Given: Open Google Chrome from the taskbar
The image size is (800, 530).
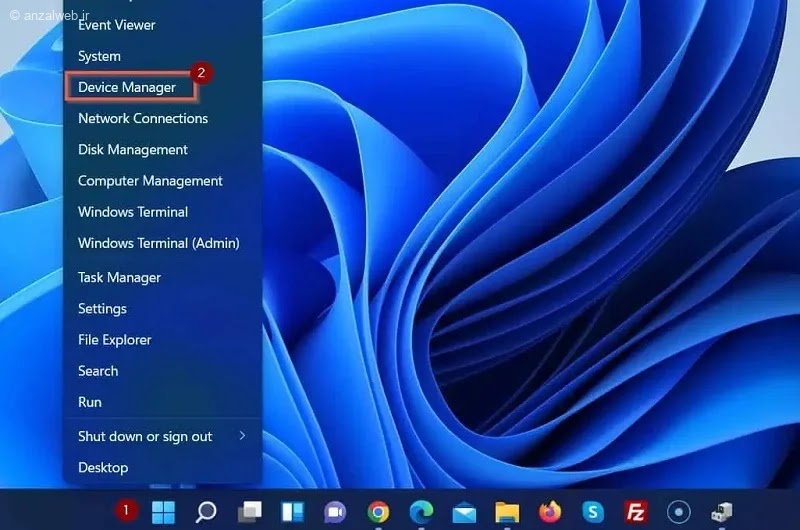Looking at the screenshot, I should 378,512.
